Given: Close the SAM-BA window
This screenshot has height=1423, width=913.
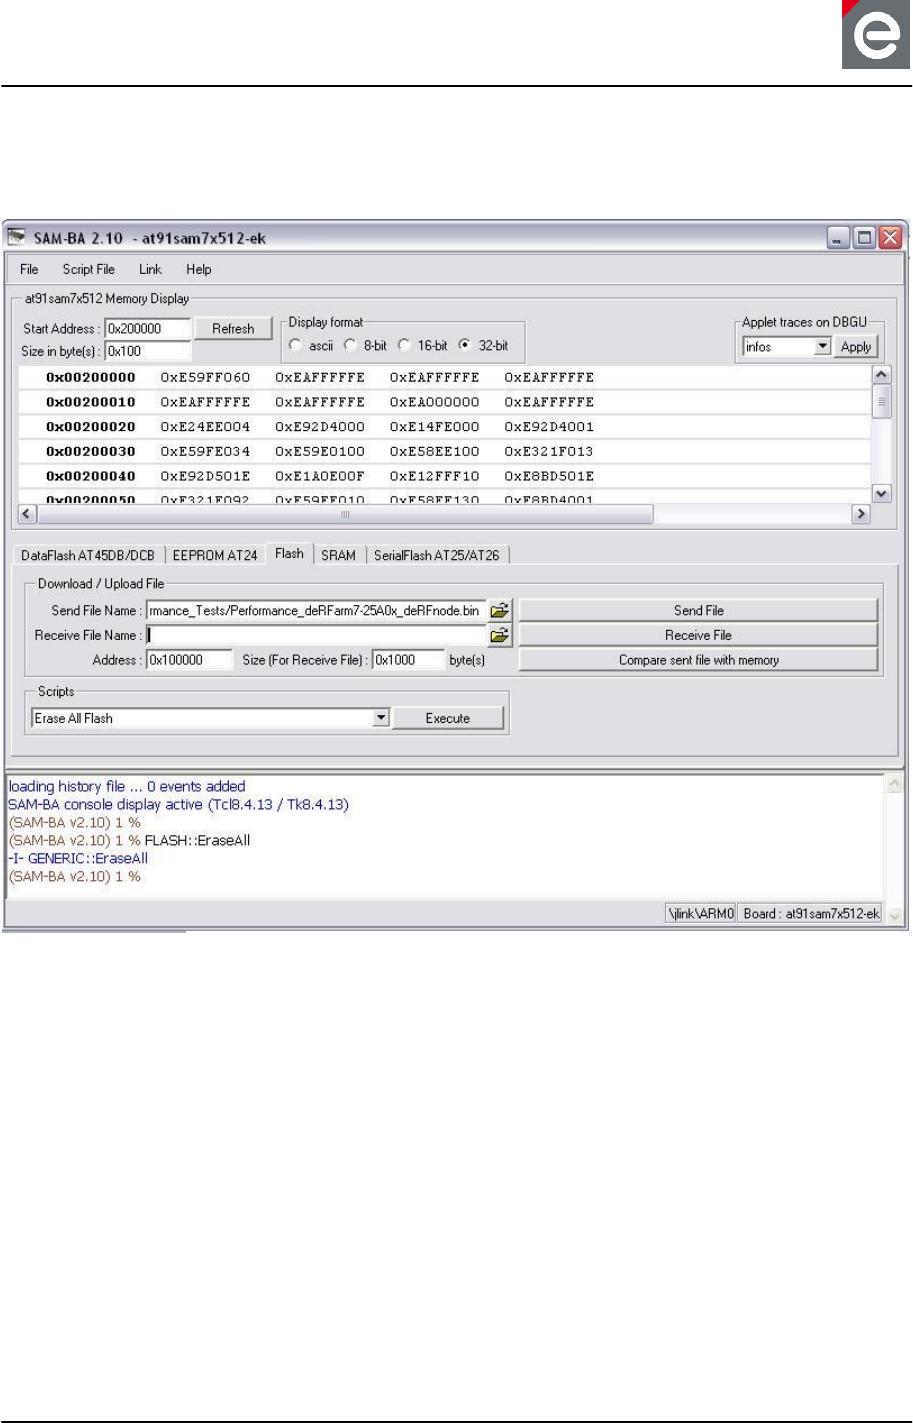Looking at the screenshot, I should point(890,238).
